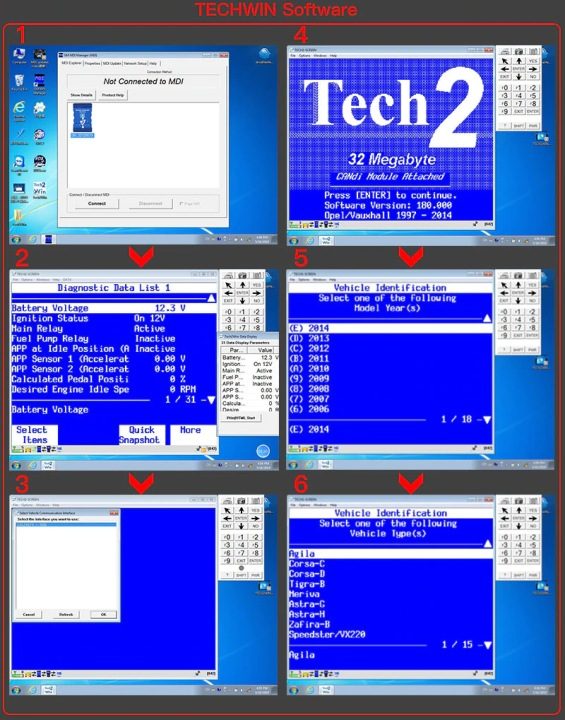Click MDI Manager taskbar icon in panel 1

point(49,239)
